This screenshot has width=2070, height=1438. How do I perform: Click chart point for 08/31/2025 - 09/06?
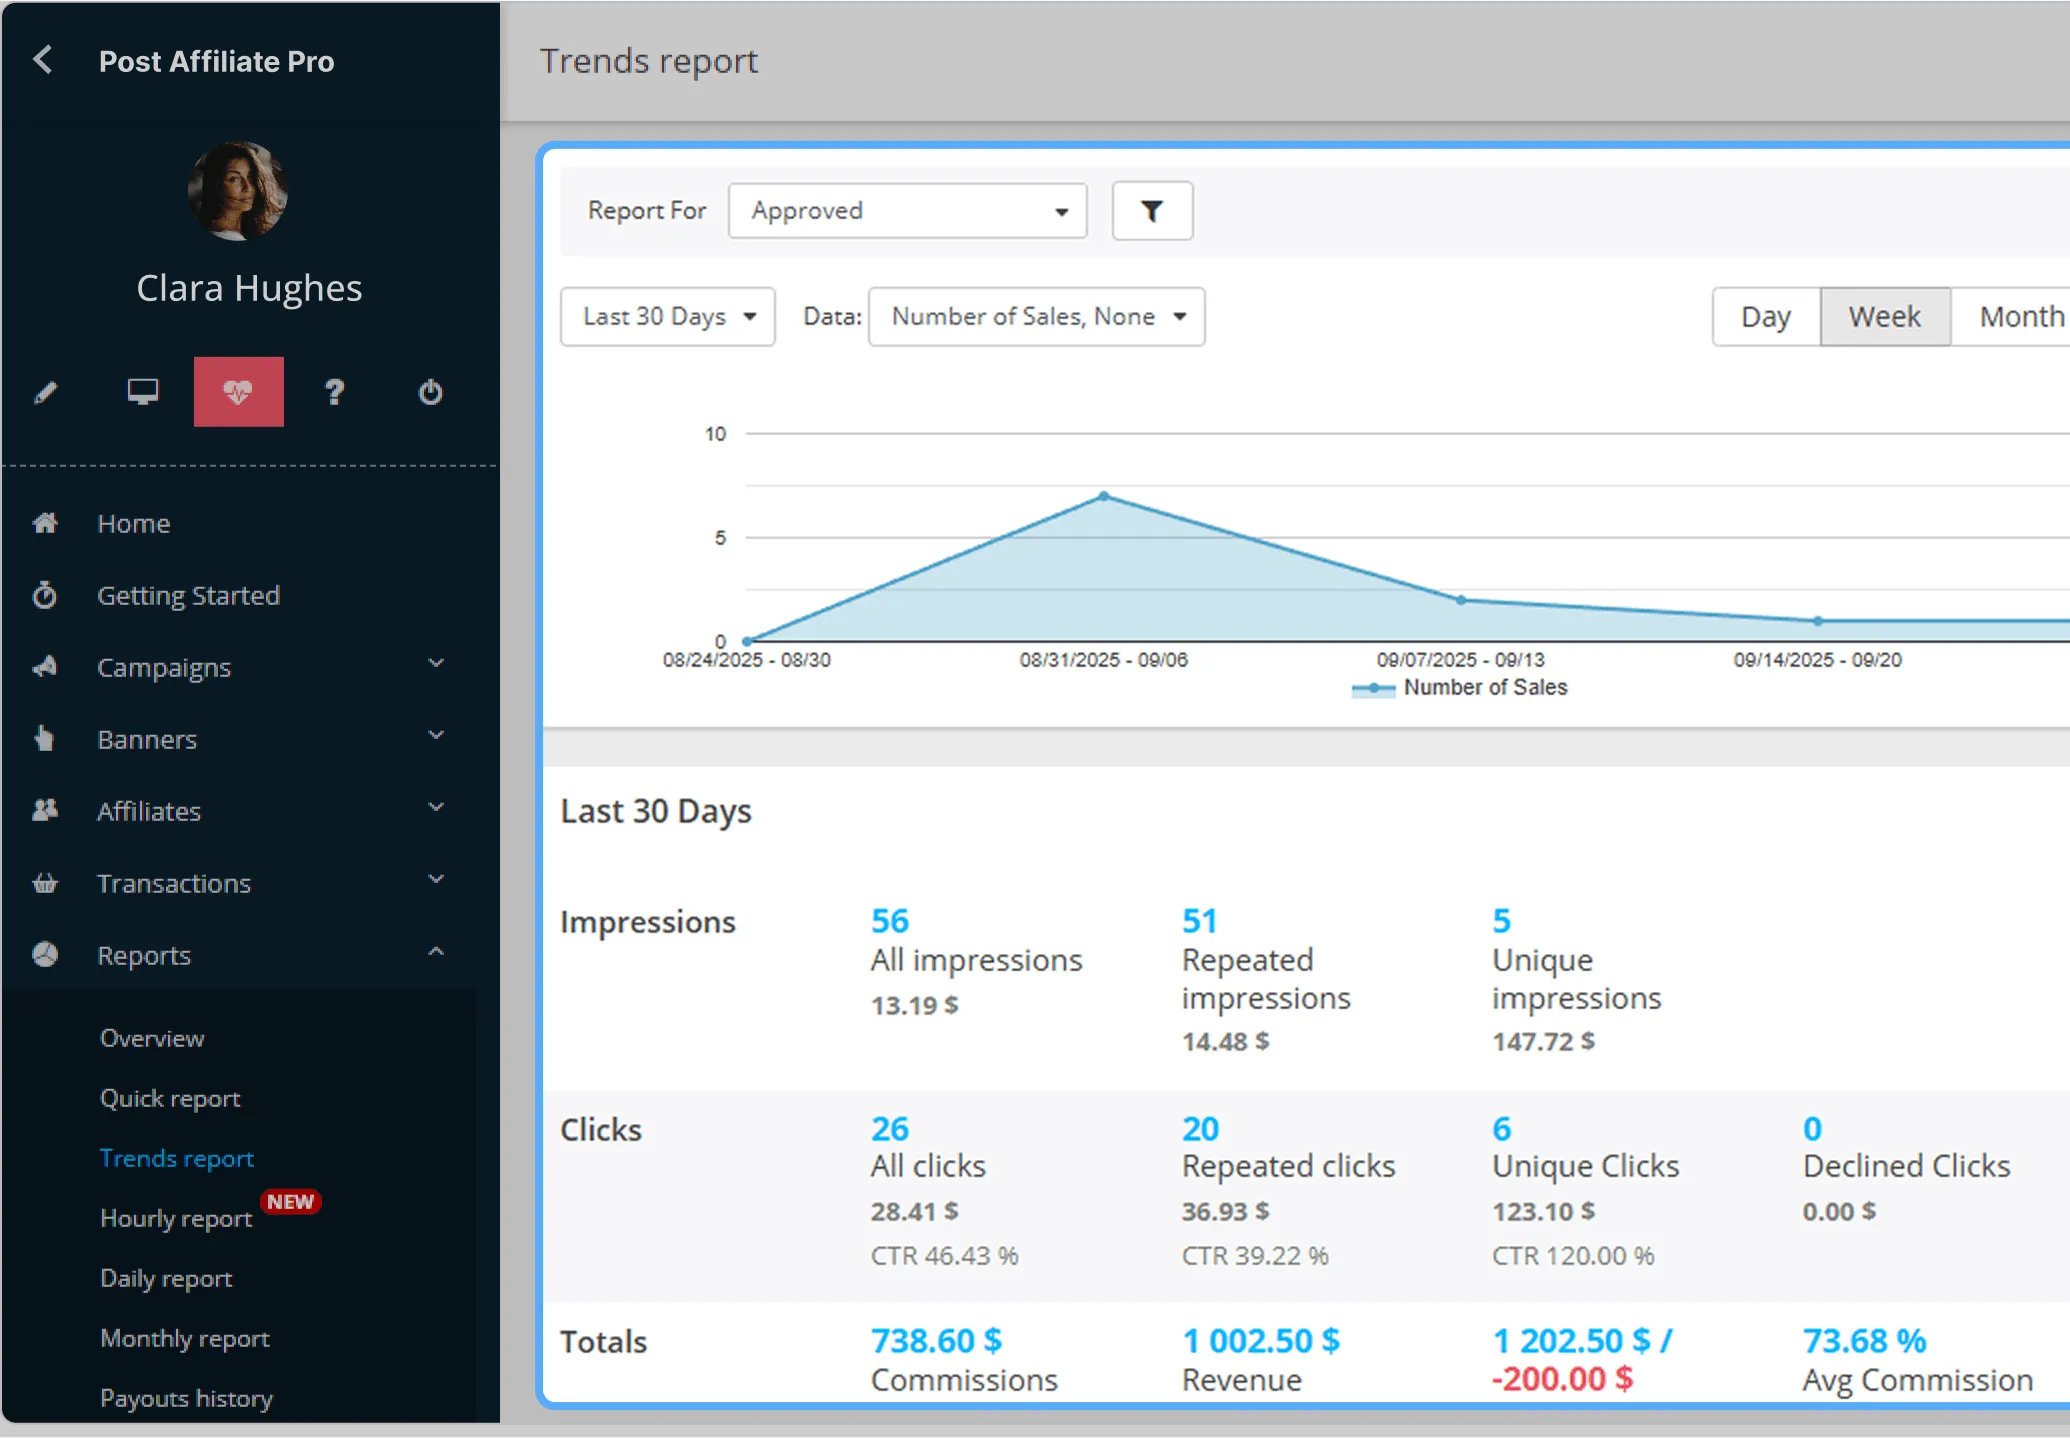1104,496
